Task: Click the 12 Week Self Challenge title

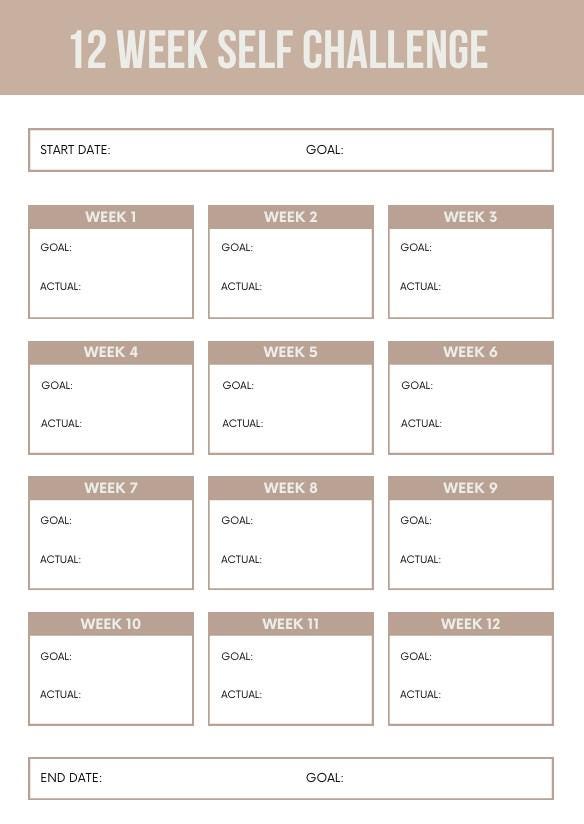Action: [279, 49]
